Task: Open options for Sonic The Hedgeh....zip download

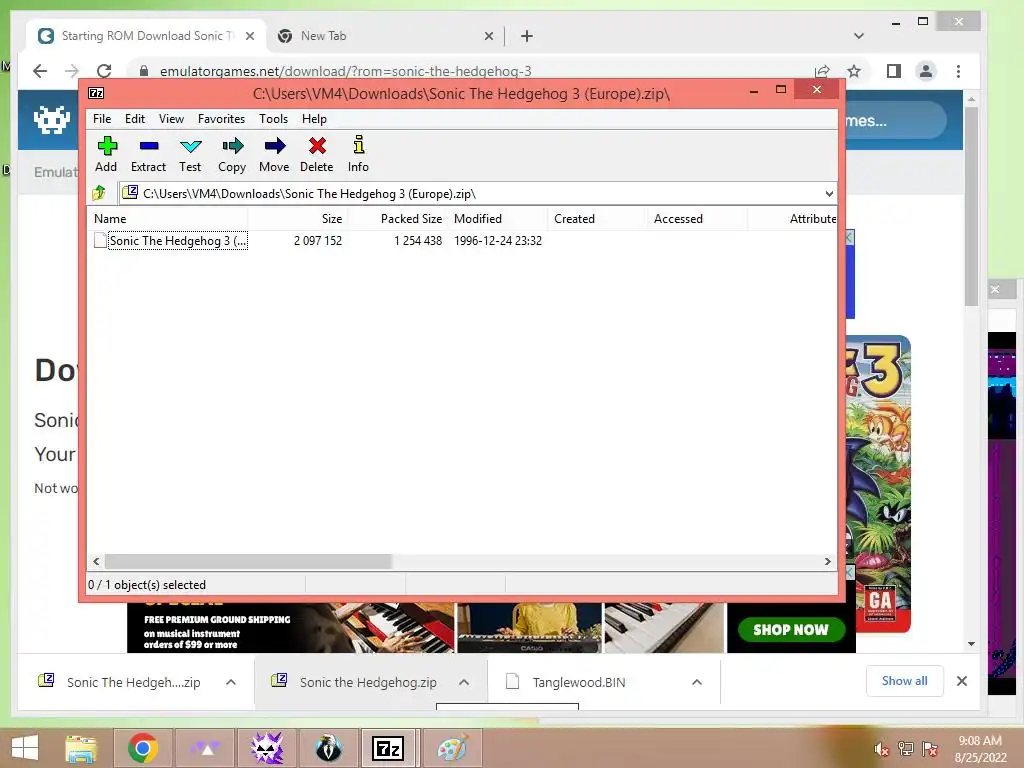Action: [231, 682]
